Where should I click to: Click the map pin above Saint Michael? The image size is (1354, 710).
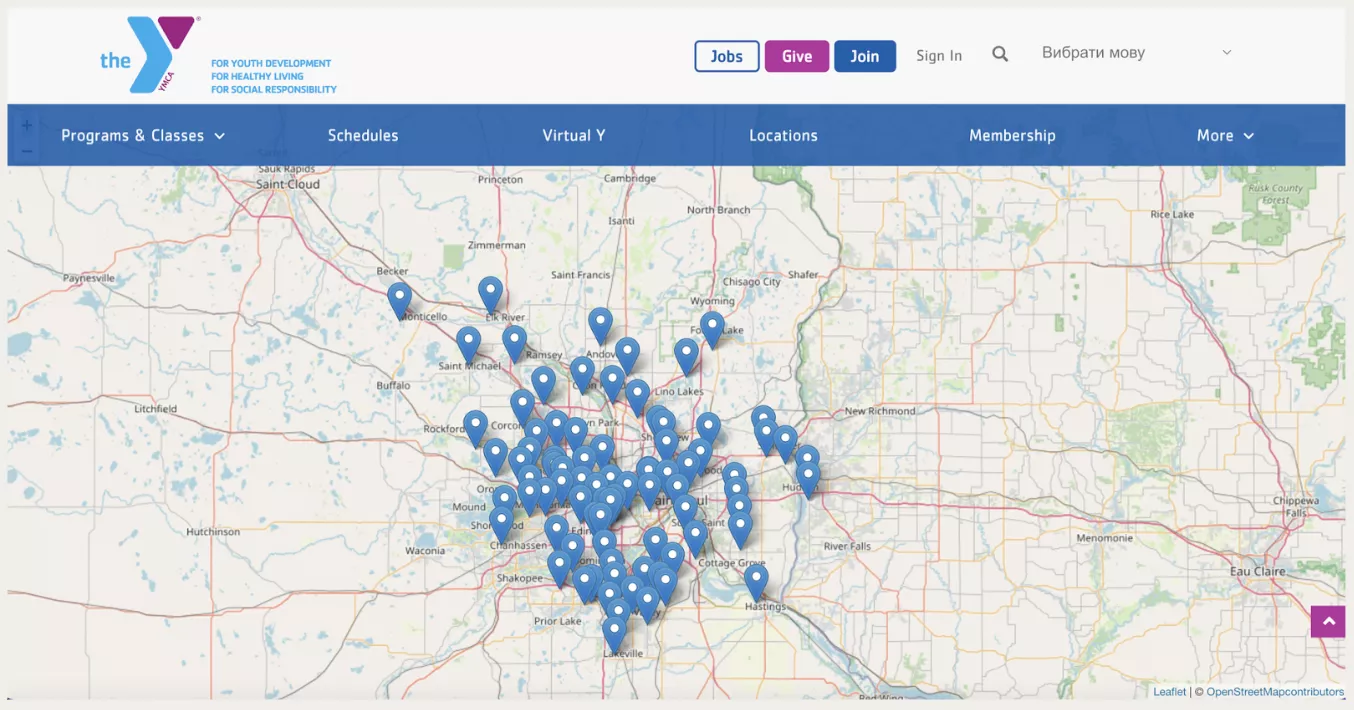[x=468, y=343]
